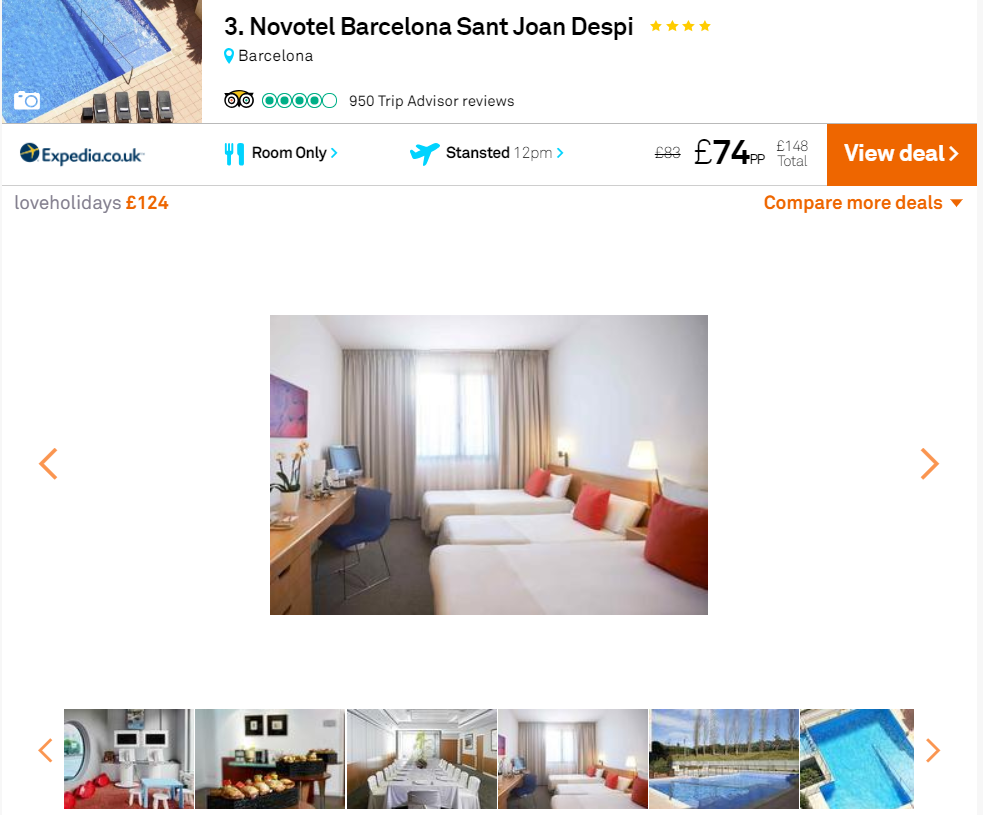Screen dimensions: 983x815
Task: Expand Compare more deals
Action: (x=863, y=202)
